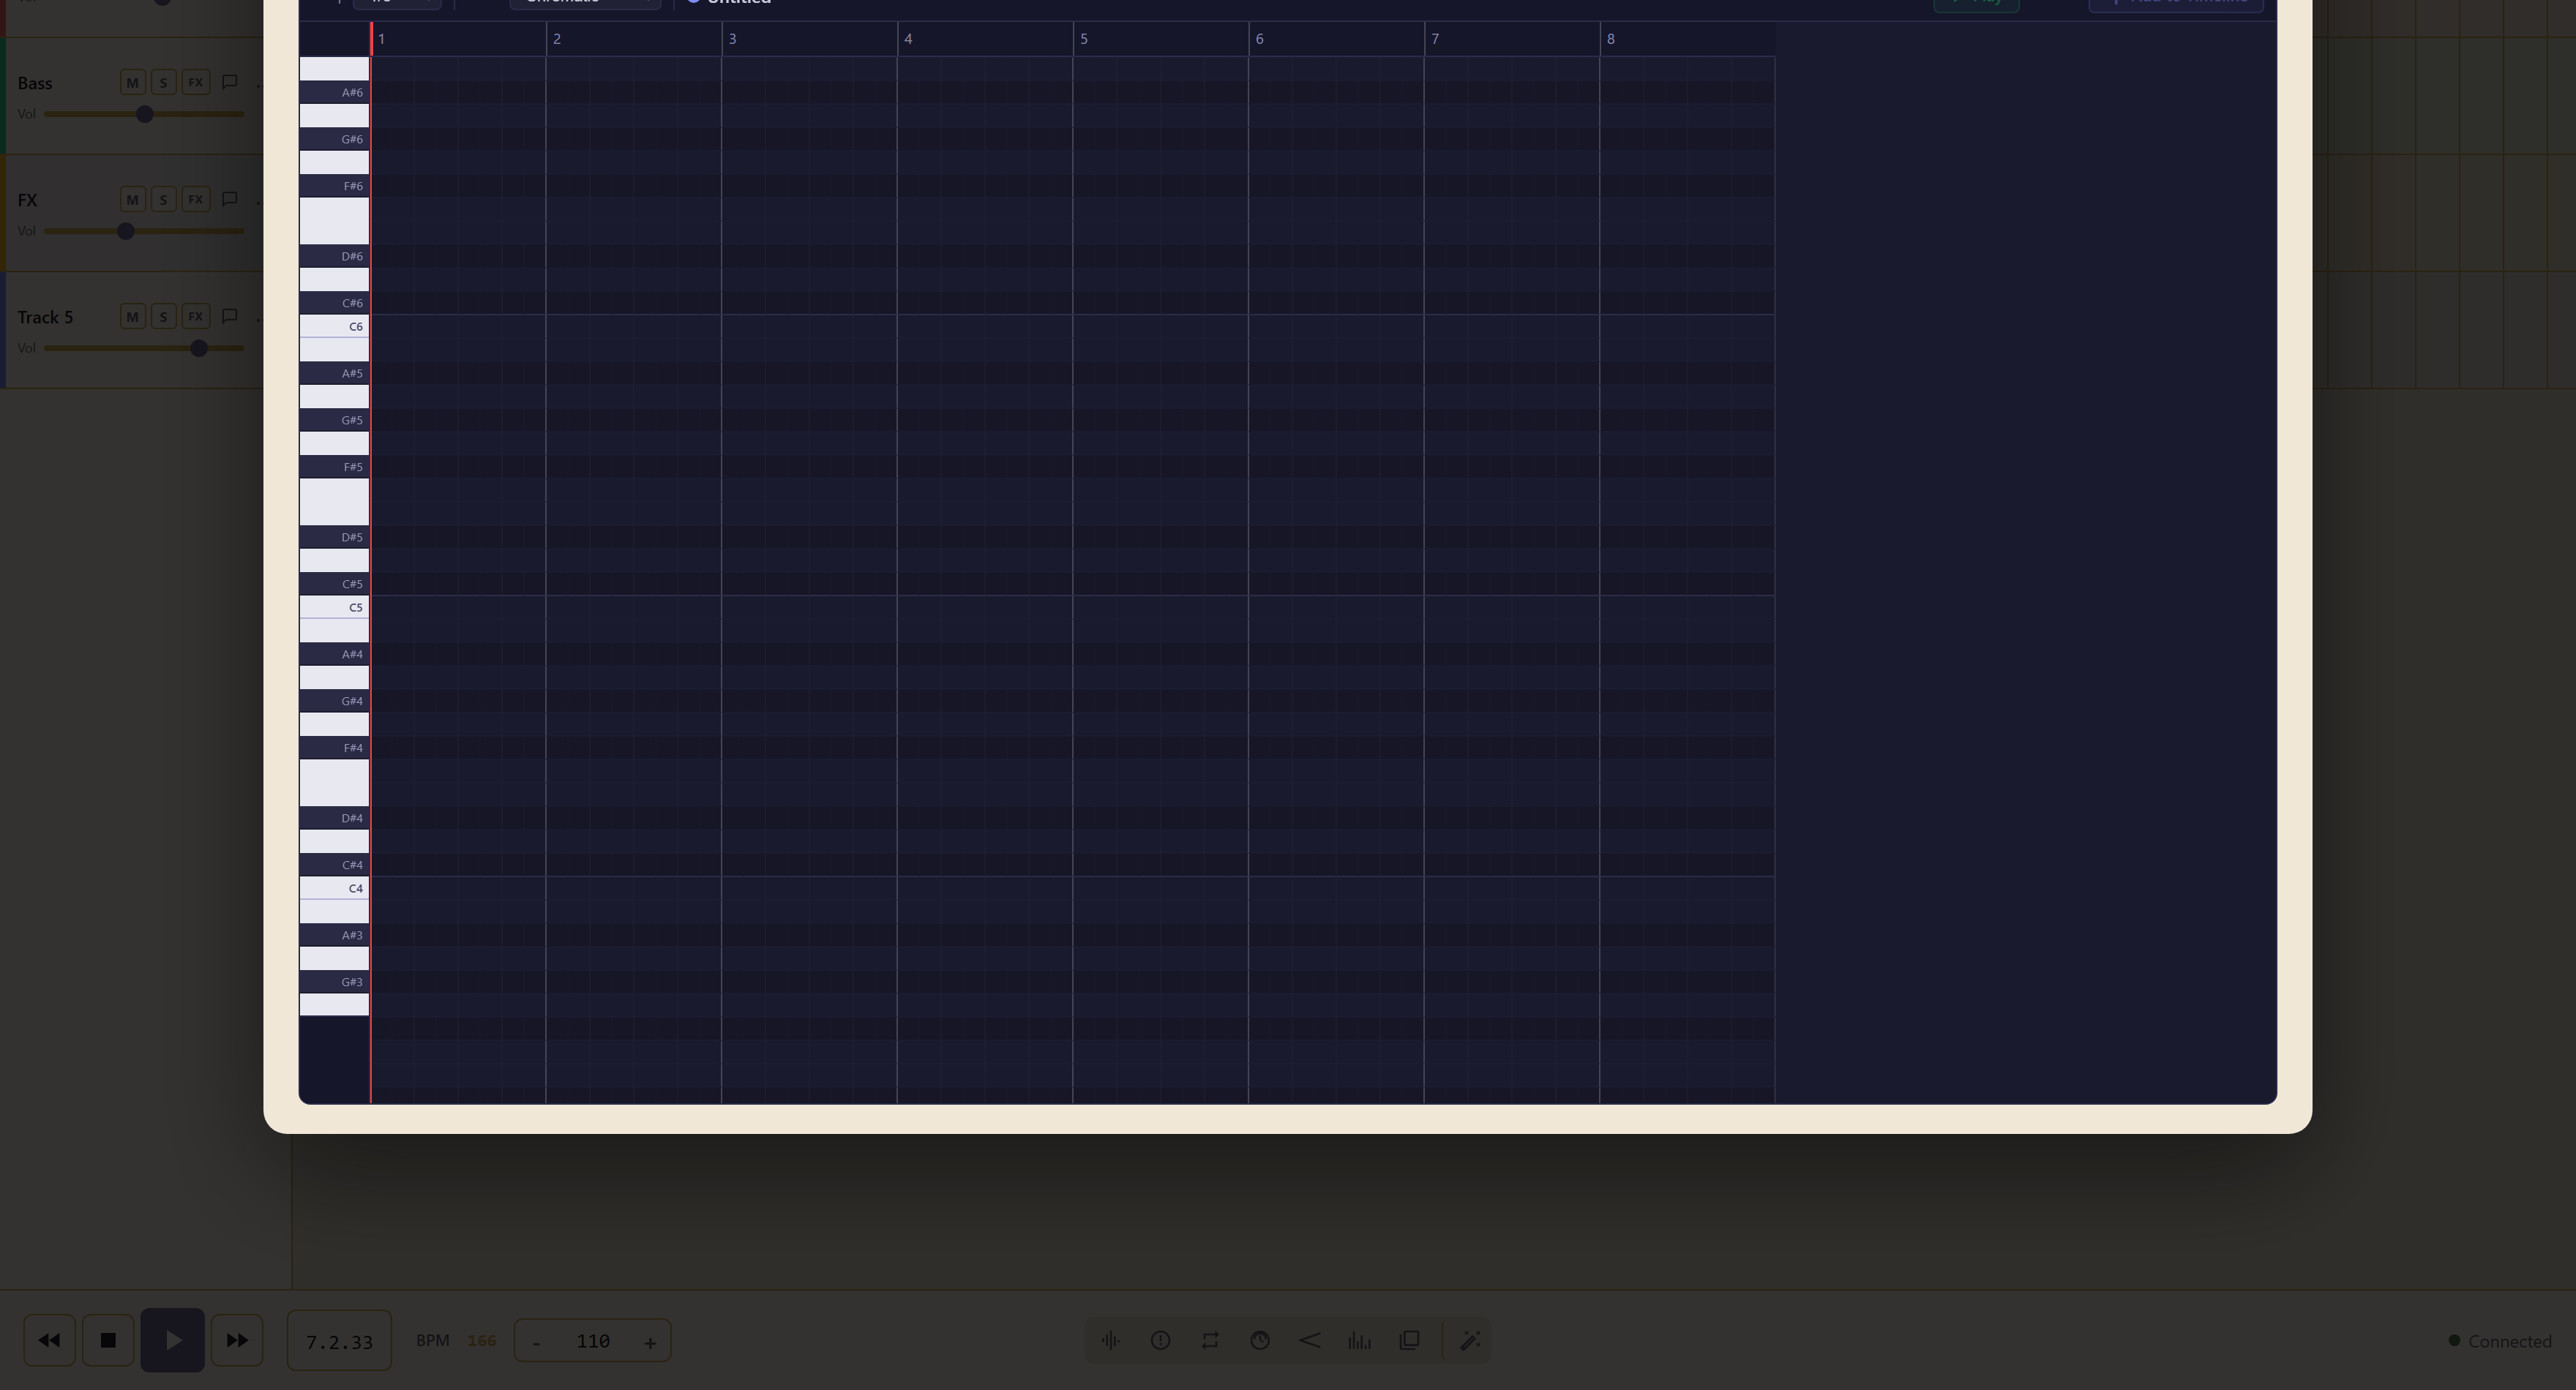This screenshot has width=2576, height=1390.
Task: Start playback with the play button
Action: (172, 1340)
